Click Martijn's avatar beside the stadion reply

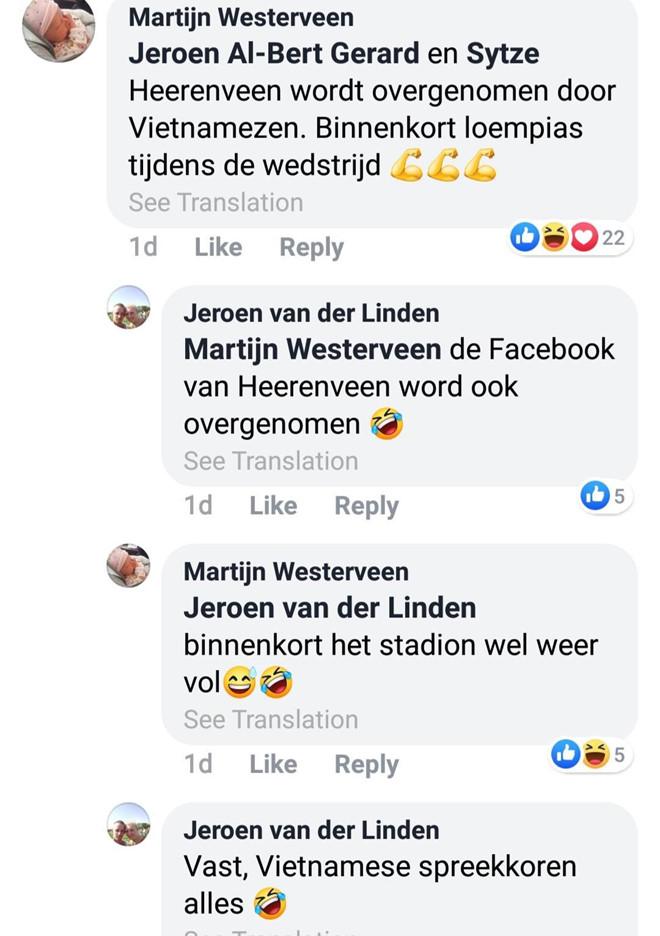(x=129, y=566)
